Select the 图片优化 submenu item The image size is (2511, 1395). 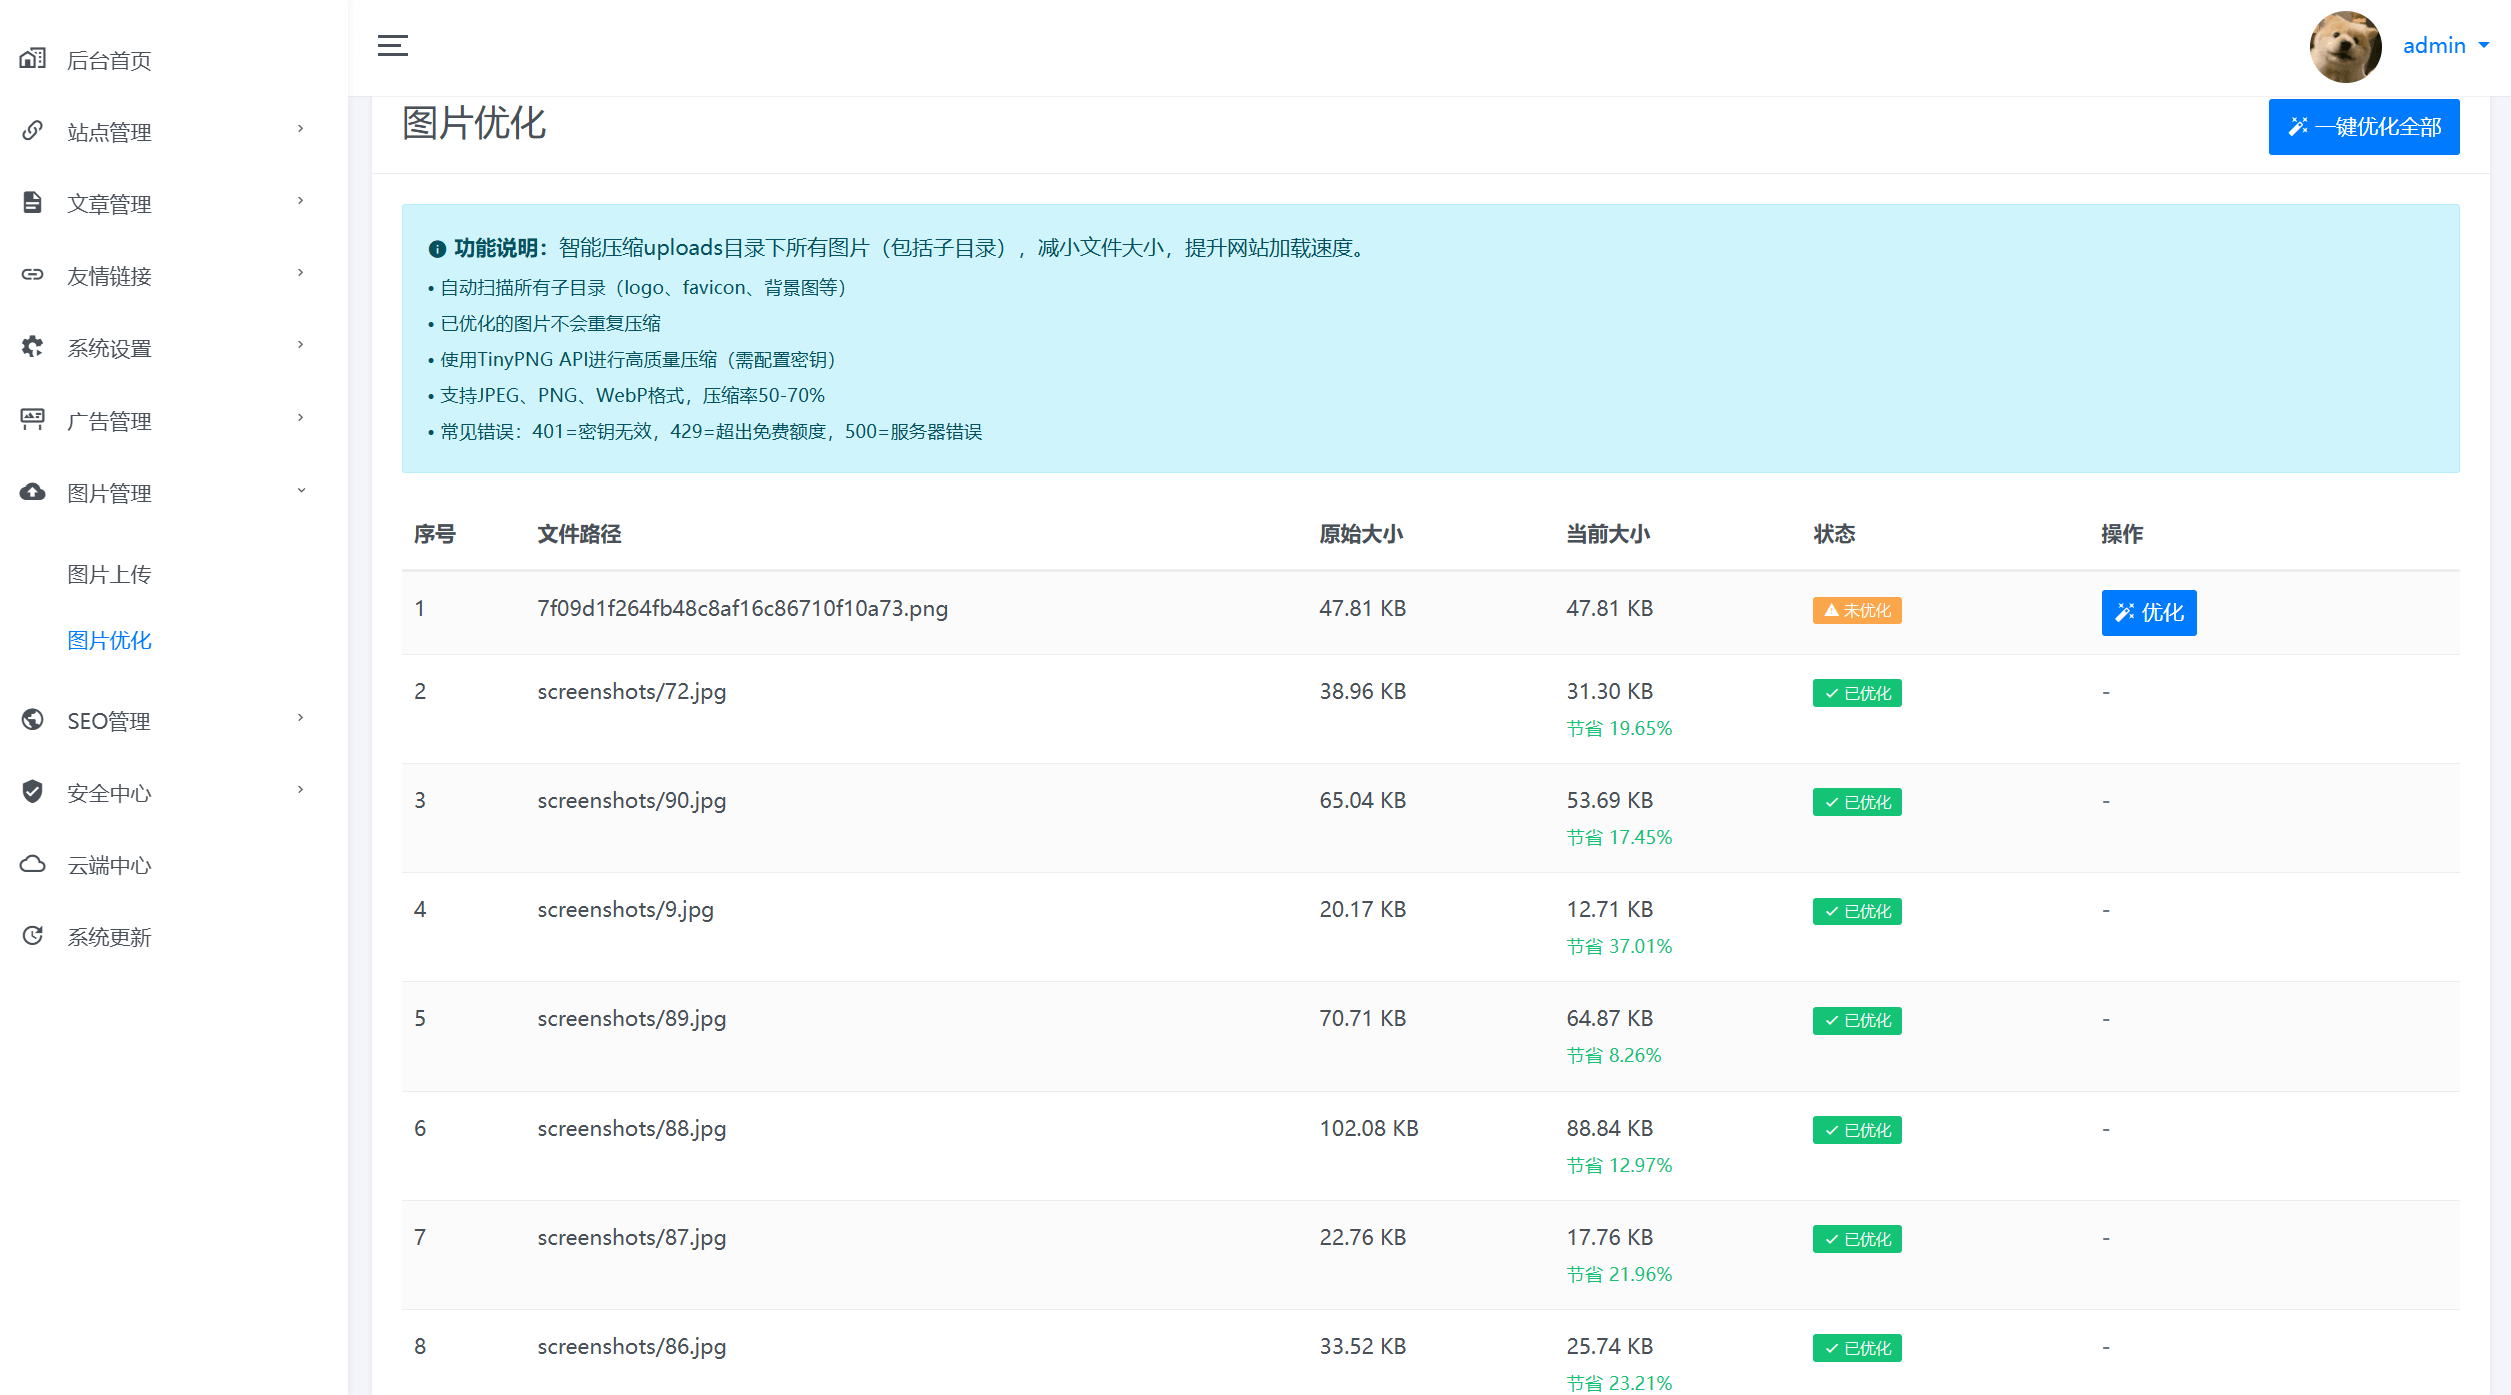[109, 640]
